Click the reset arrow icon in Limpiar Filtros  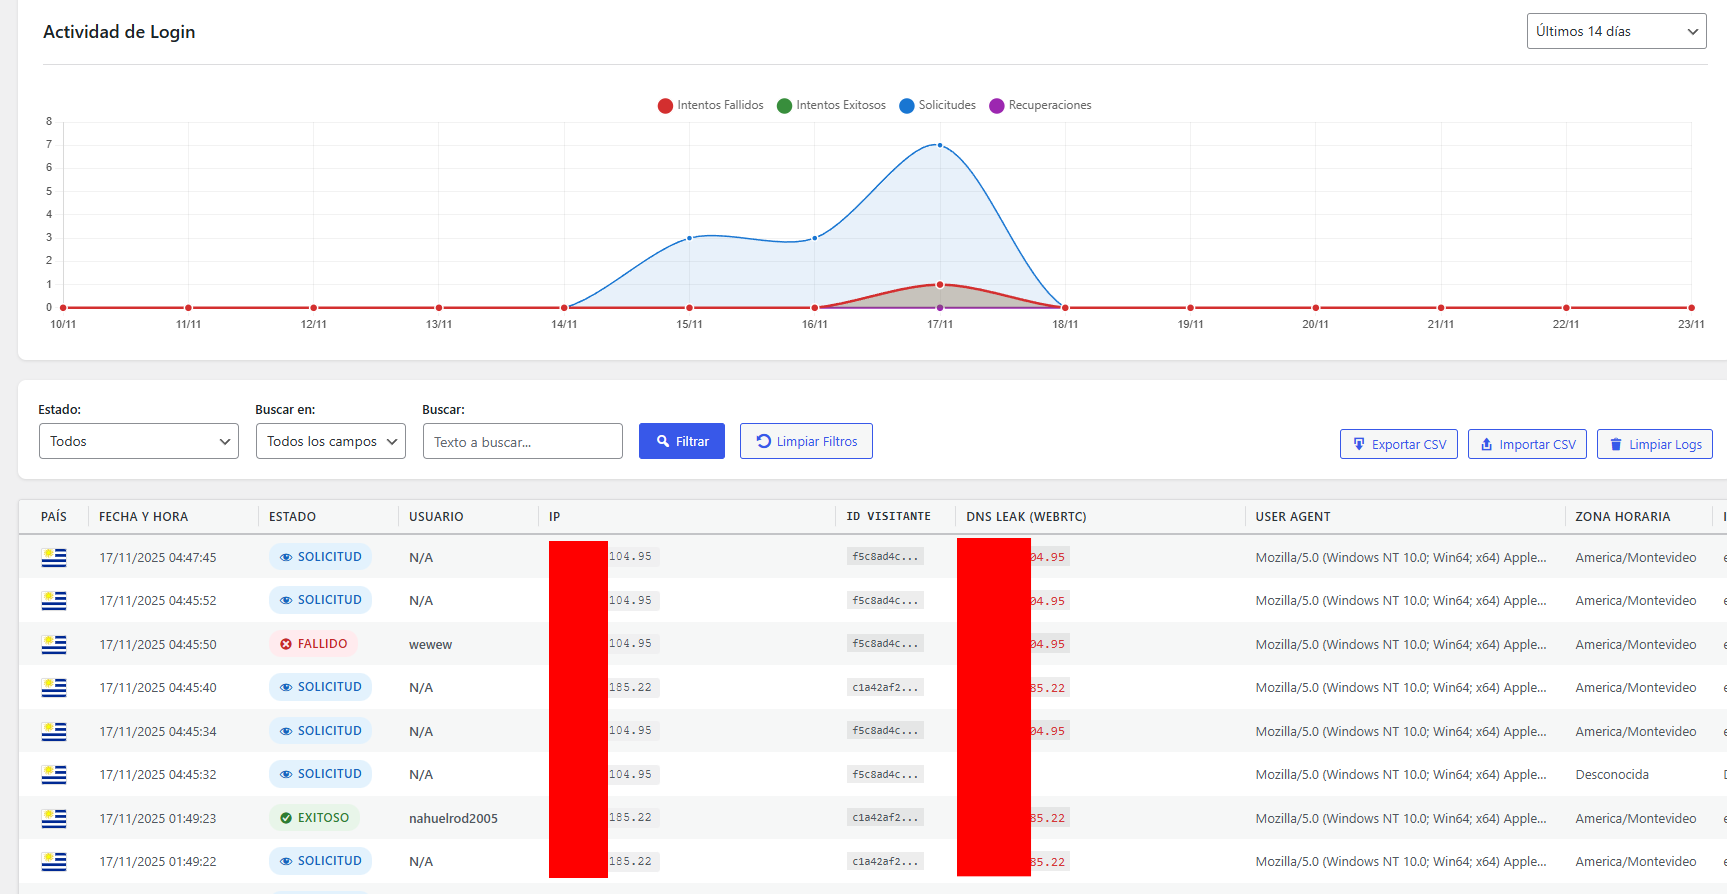point(763,441)
